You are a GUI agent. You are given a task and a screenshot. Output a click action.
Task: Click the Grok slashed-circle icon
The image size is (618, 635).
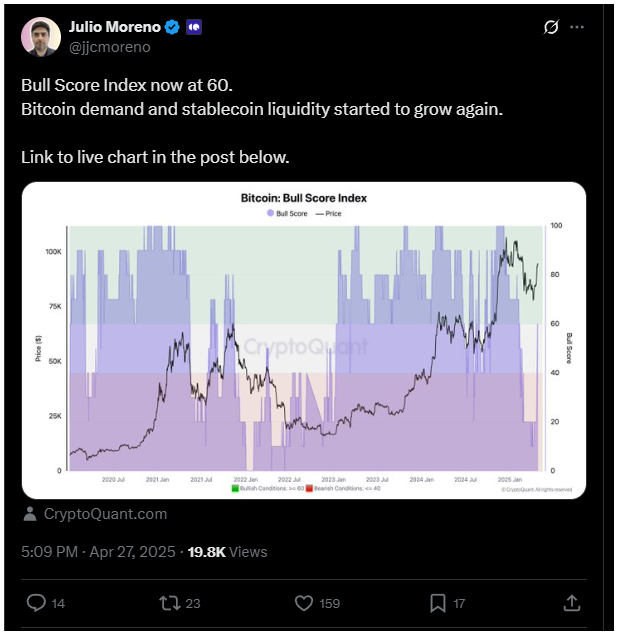(x=551, y=27)
